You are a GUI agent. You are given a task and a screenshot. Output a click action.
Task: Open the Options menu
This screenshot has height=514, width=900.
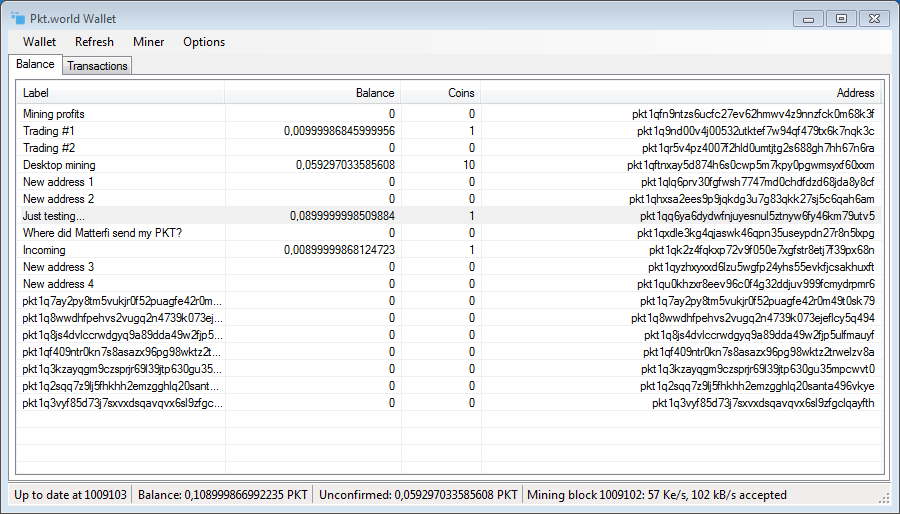[204, 42]
